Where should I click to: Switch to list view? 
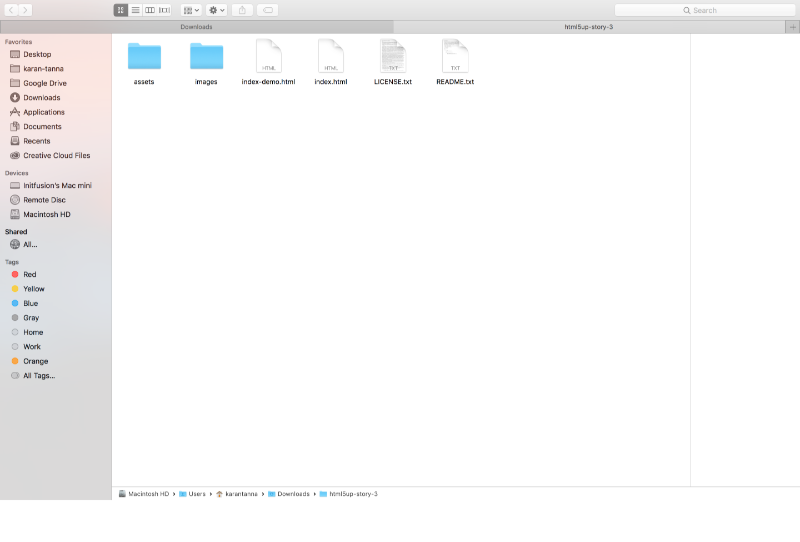click(135, 10)
